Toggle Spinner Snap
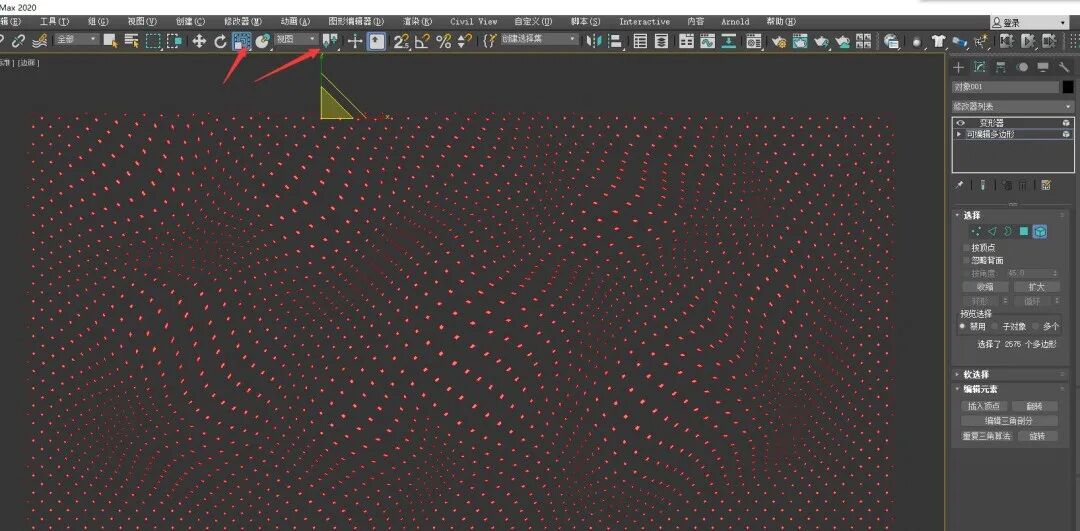The image size is (1080, 531). point(465,41)
